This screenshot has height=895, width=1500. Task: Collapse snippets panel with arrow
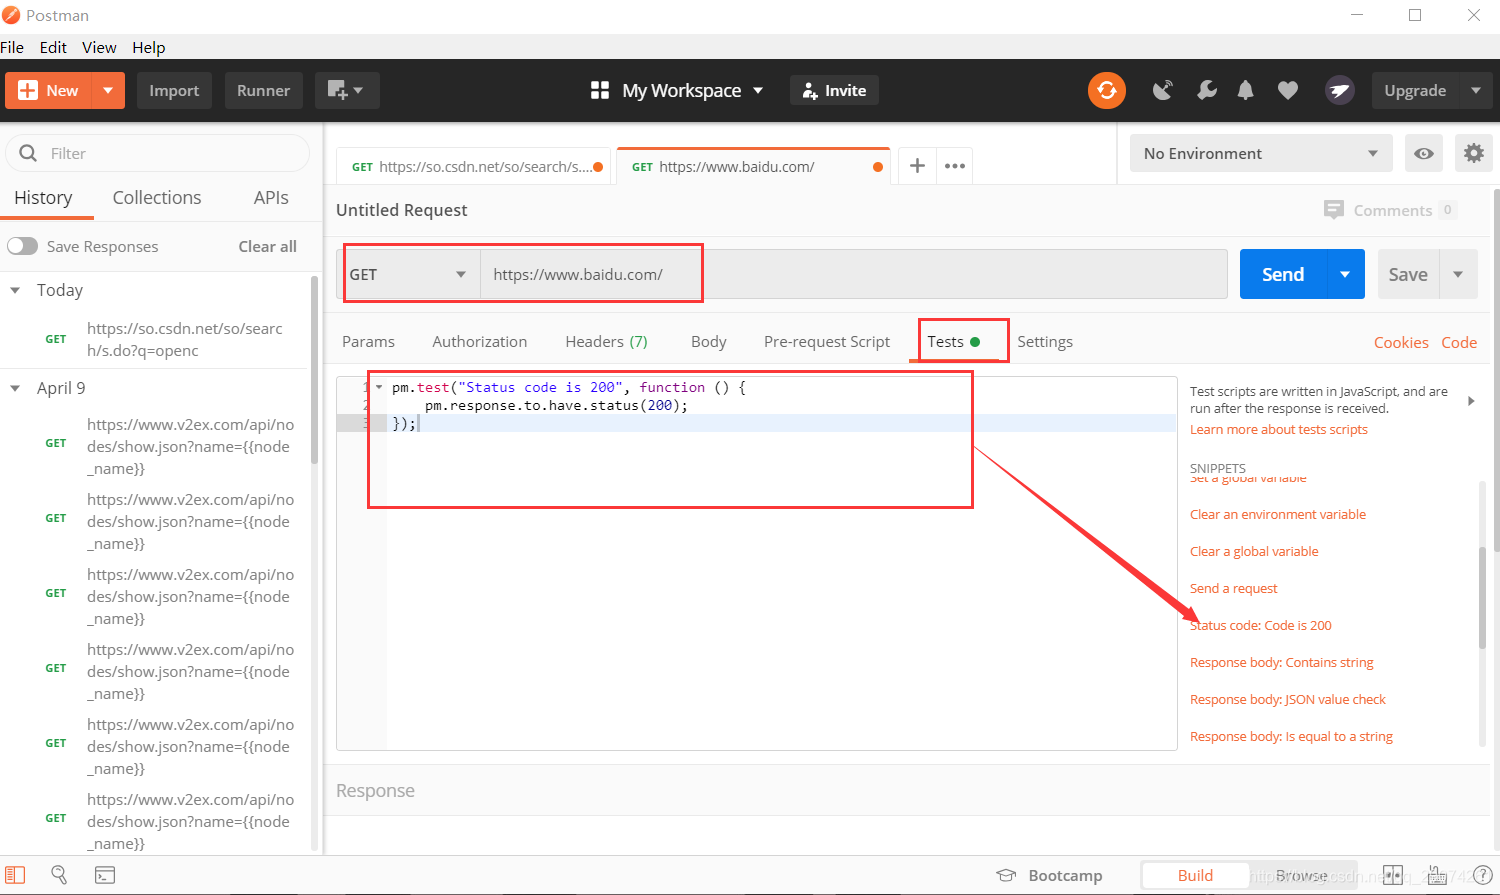coord(1471,401)
